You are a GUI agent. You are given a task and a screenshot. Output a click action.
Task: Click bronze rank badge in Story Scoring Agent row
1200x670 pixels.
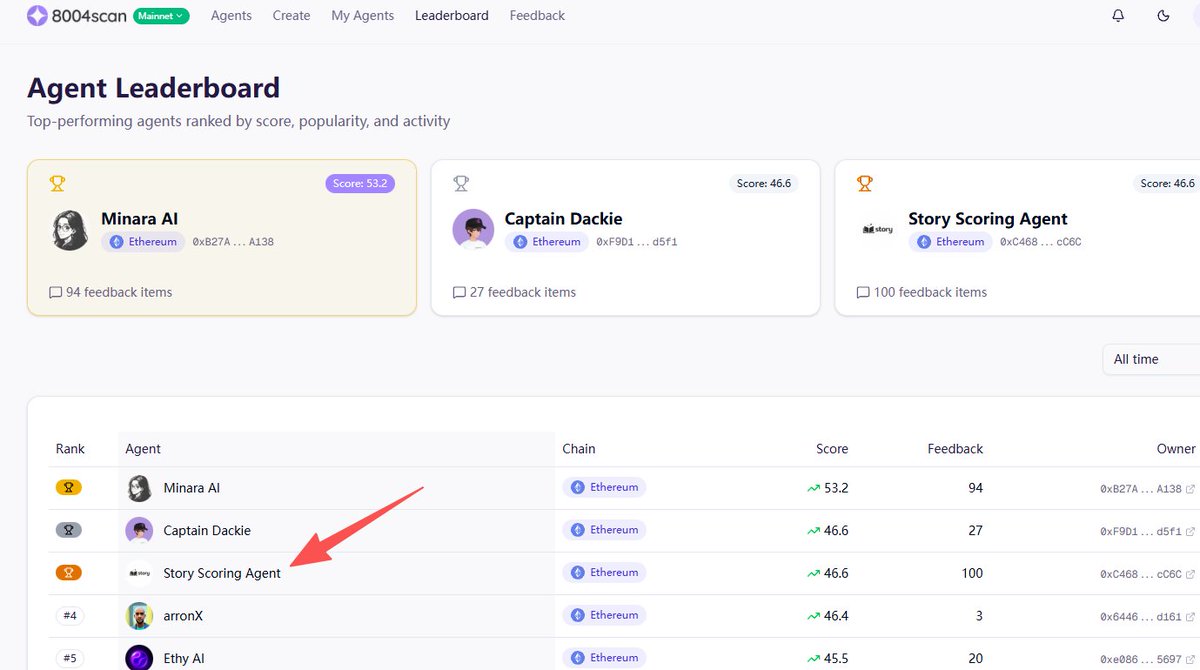coord(69,573)
